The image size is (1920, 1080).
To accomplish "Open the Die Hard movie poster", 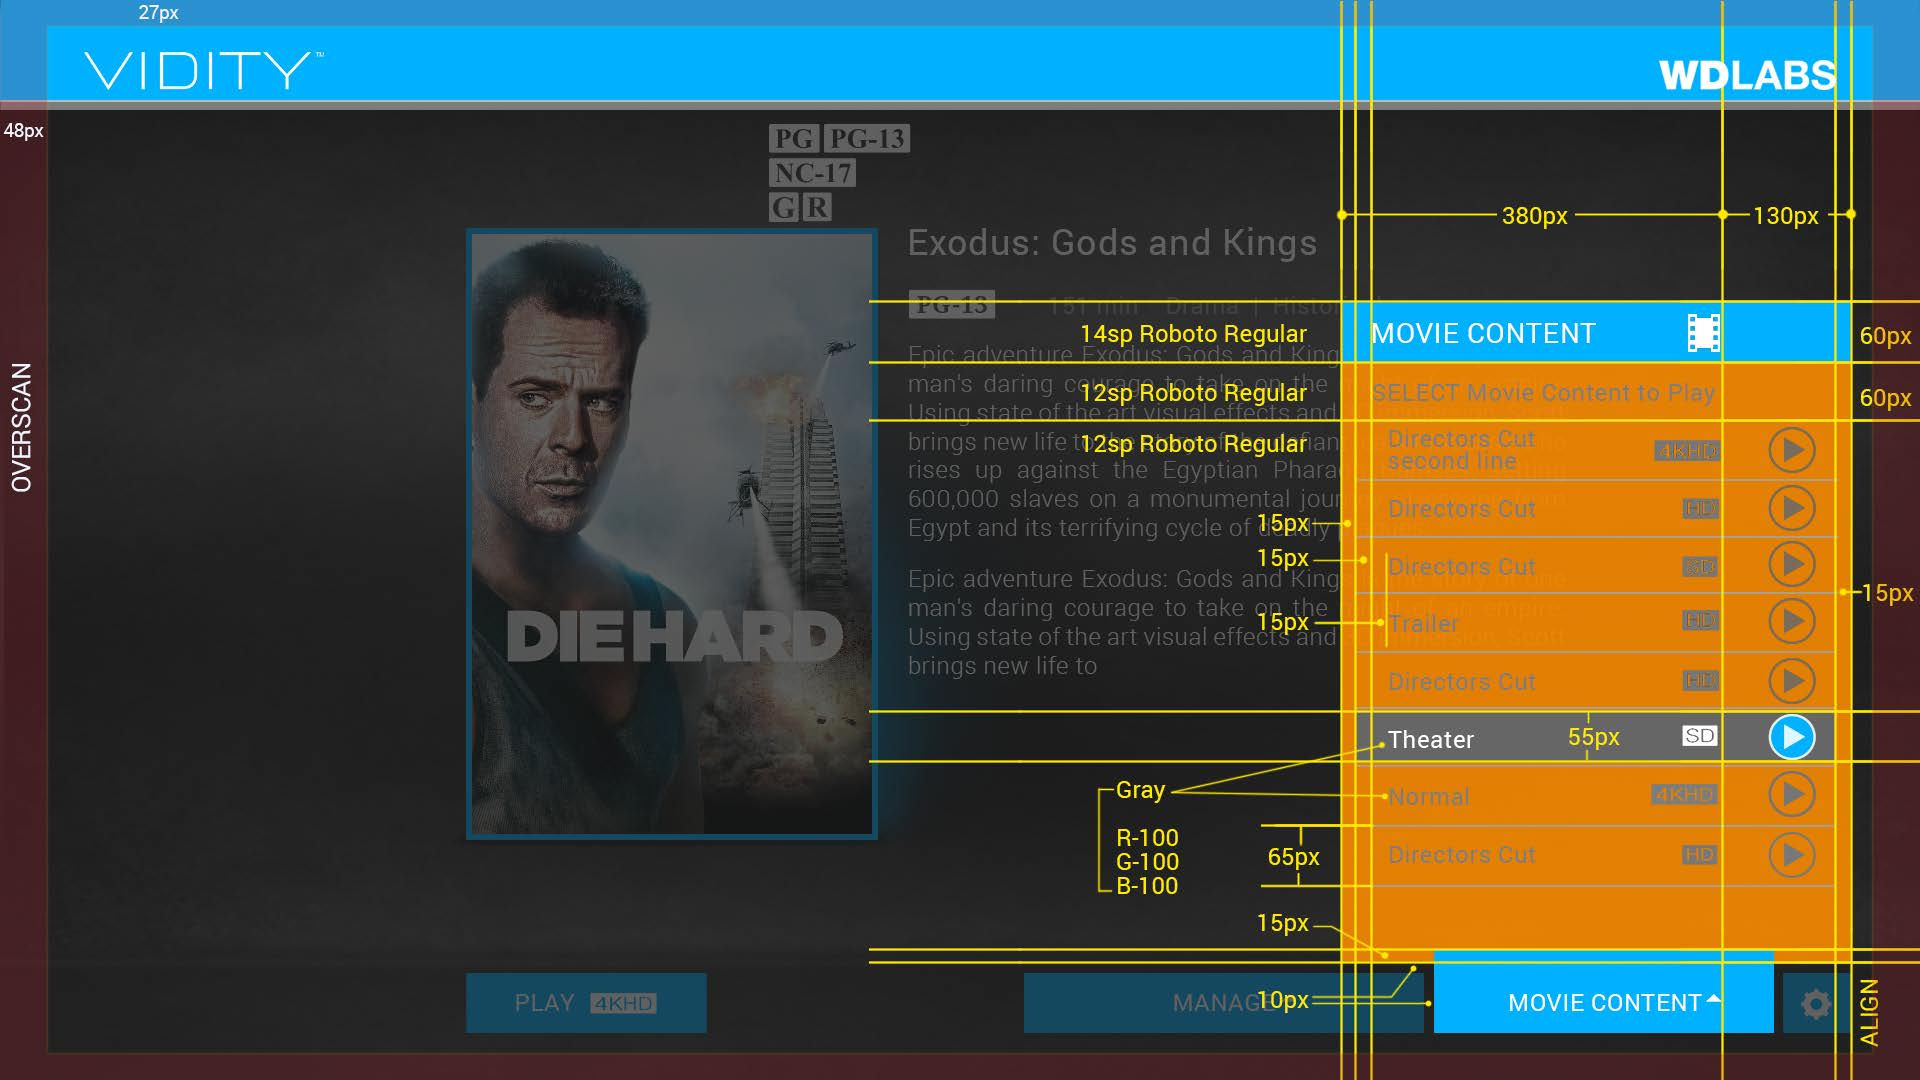I will (x=672, y=534).
